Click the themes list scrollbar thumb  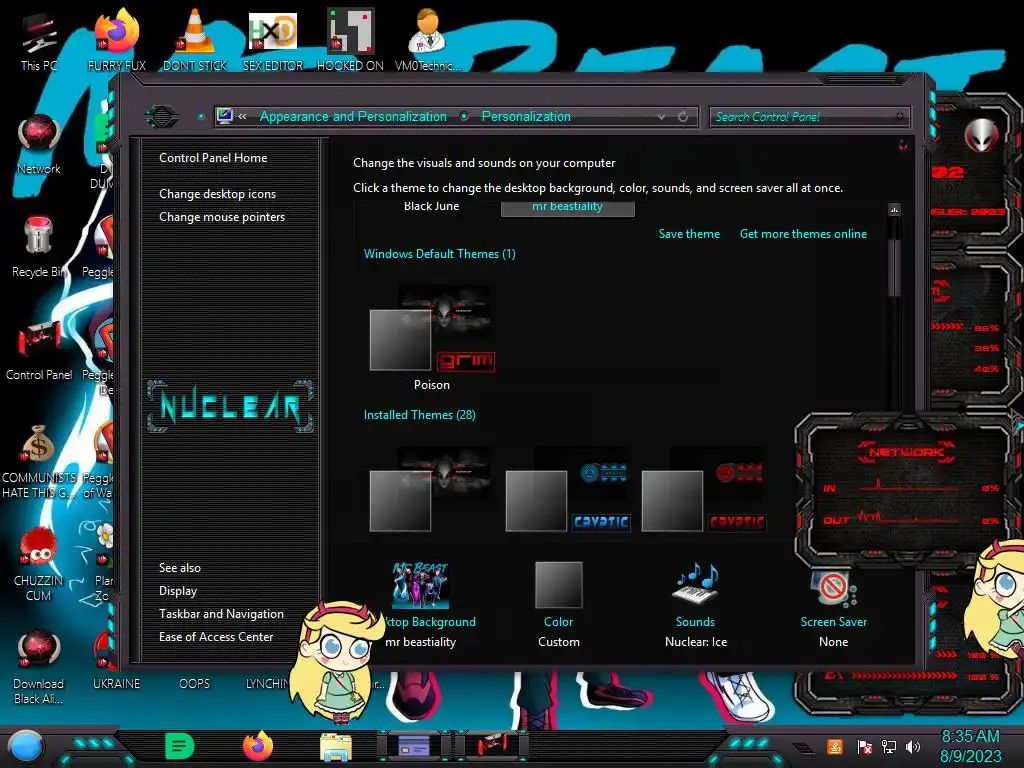[x=895, y=268]
